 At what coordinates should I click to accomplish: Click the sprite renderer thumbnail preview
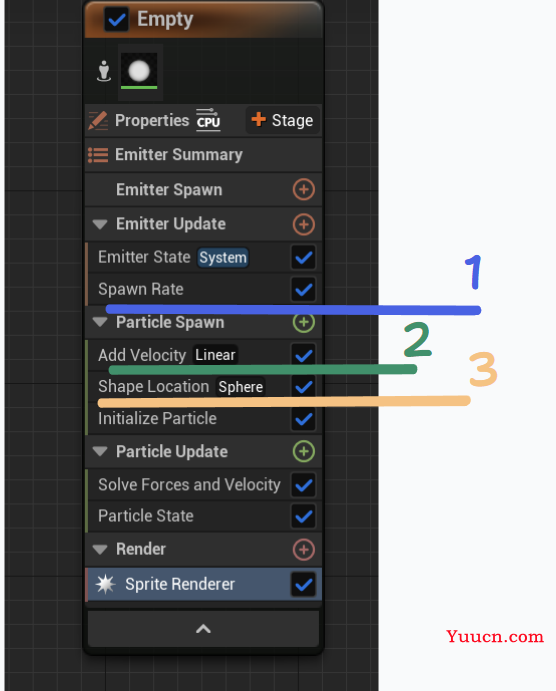coord(139,71)
